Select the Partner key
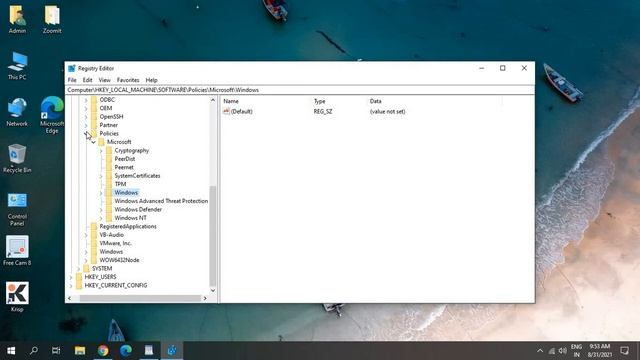640x360 pixels. click(109, 125)
